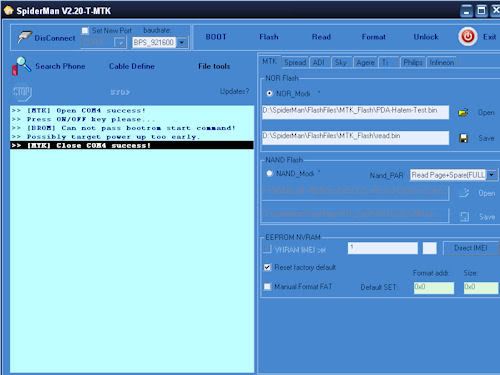This screenshot has height=375, width=500.
Task: Click the NOR Flash Open folder icon
Action: (463, 113)
